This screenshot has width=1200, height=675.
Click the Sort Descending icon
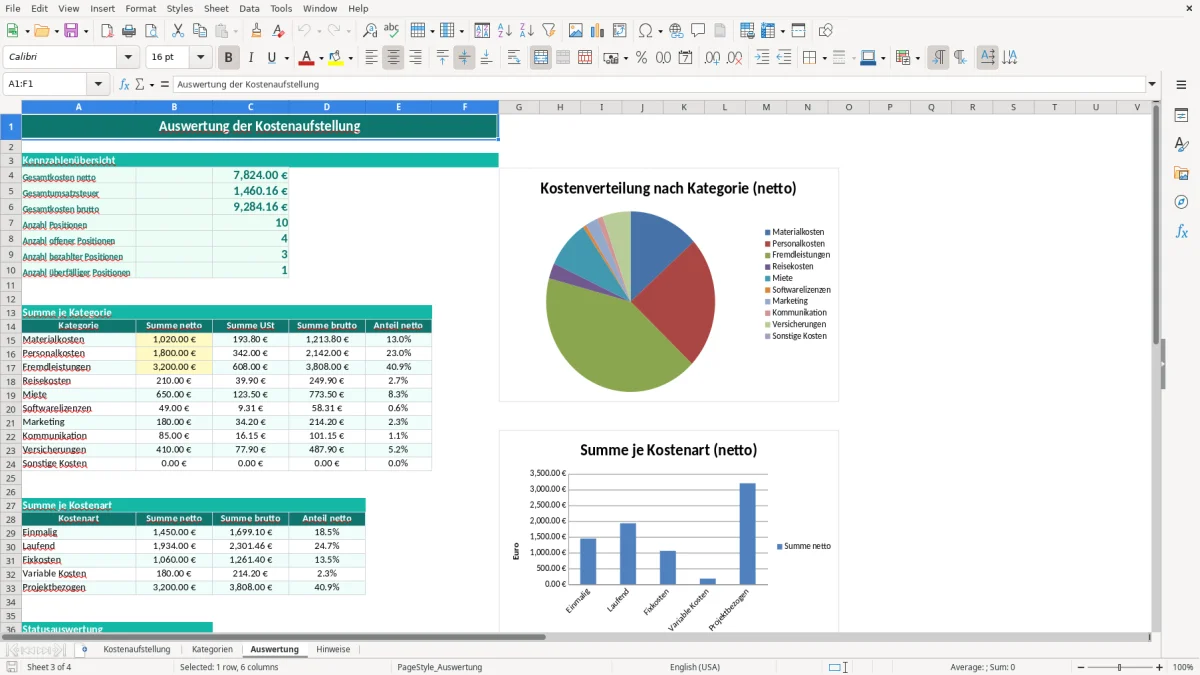[526, 31]
